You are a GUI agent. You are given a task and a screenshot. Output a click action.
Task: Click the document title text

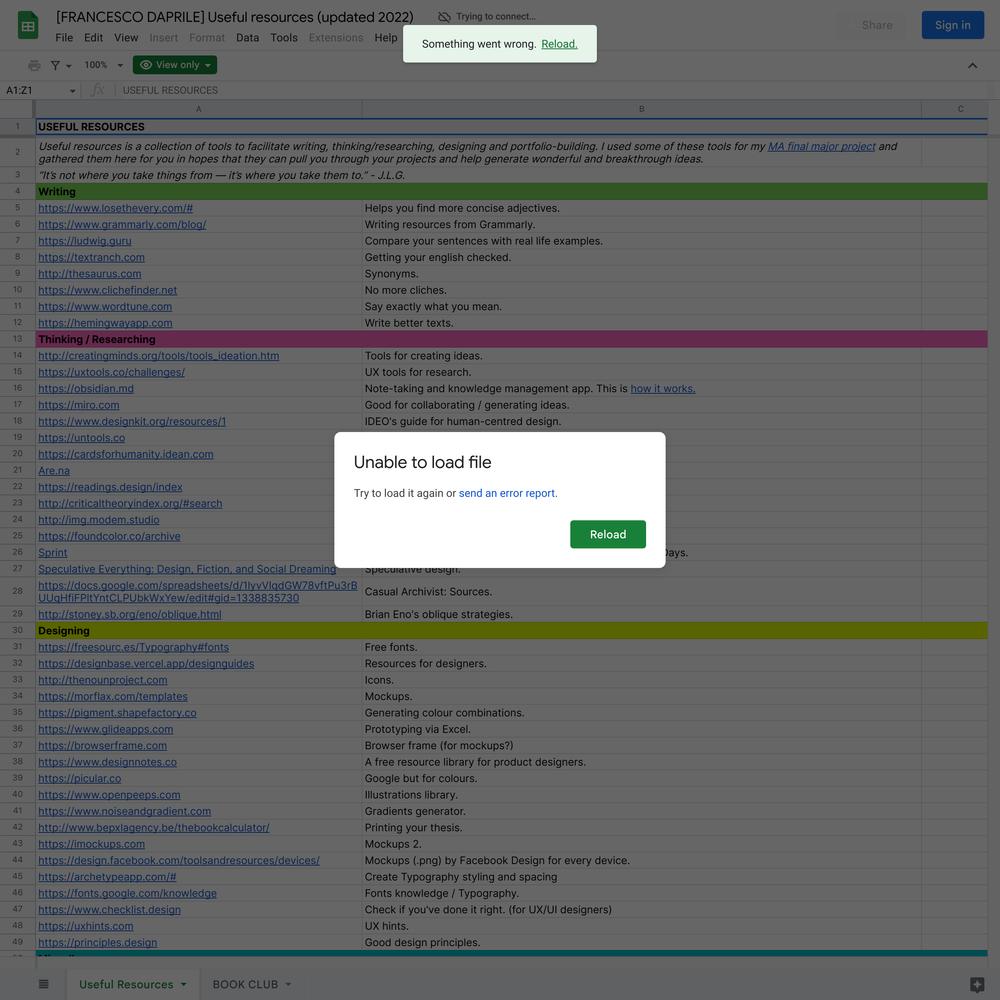235,17
